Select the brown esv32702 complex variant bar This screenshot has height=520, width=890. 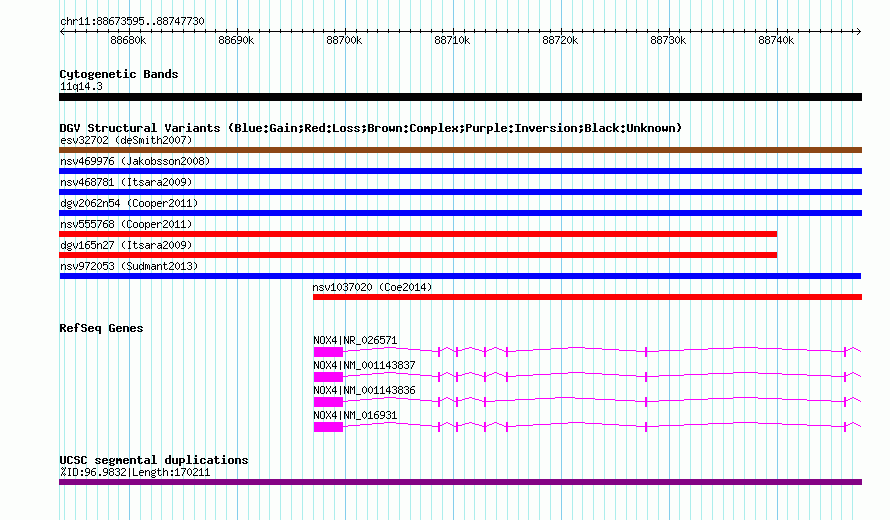pyautogui.click(x=460, y=150)
